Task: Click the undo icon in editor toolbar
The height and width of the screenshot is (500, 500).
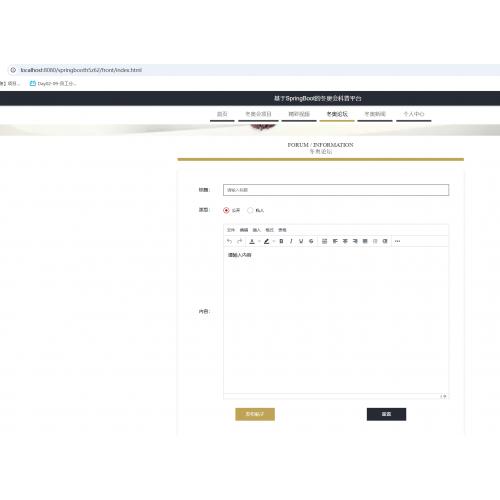Action: 229,241
